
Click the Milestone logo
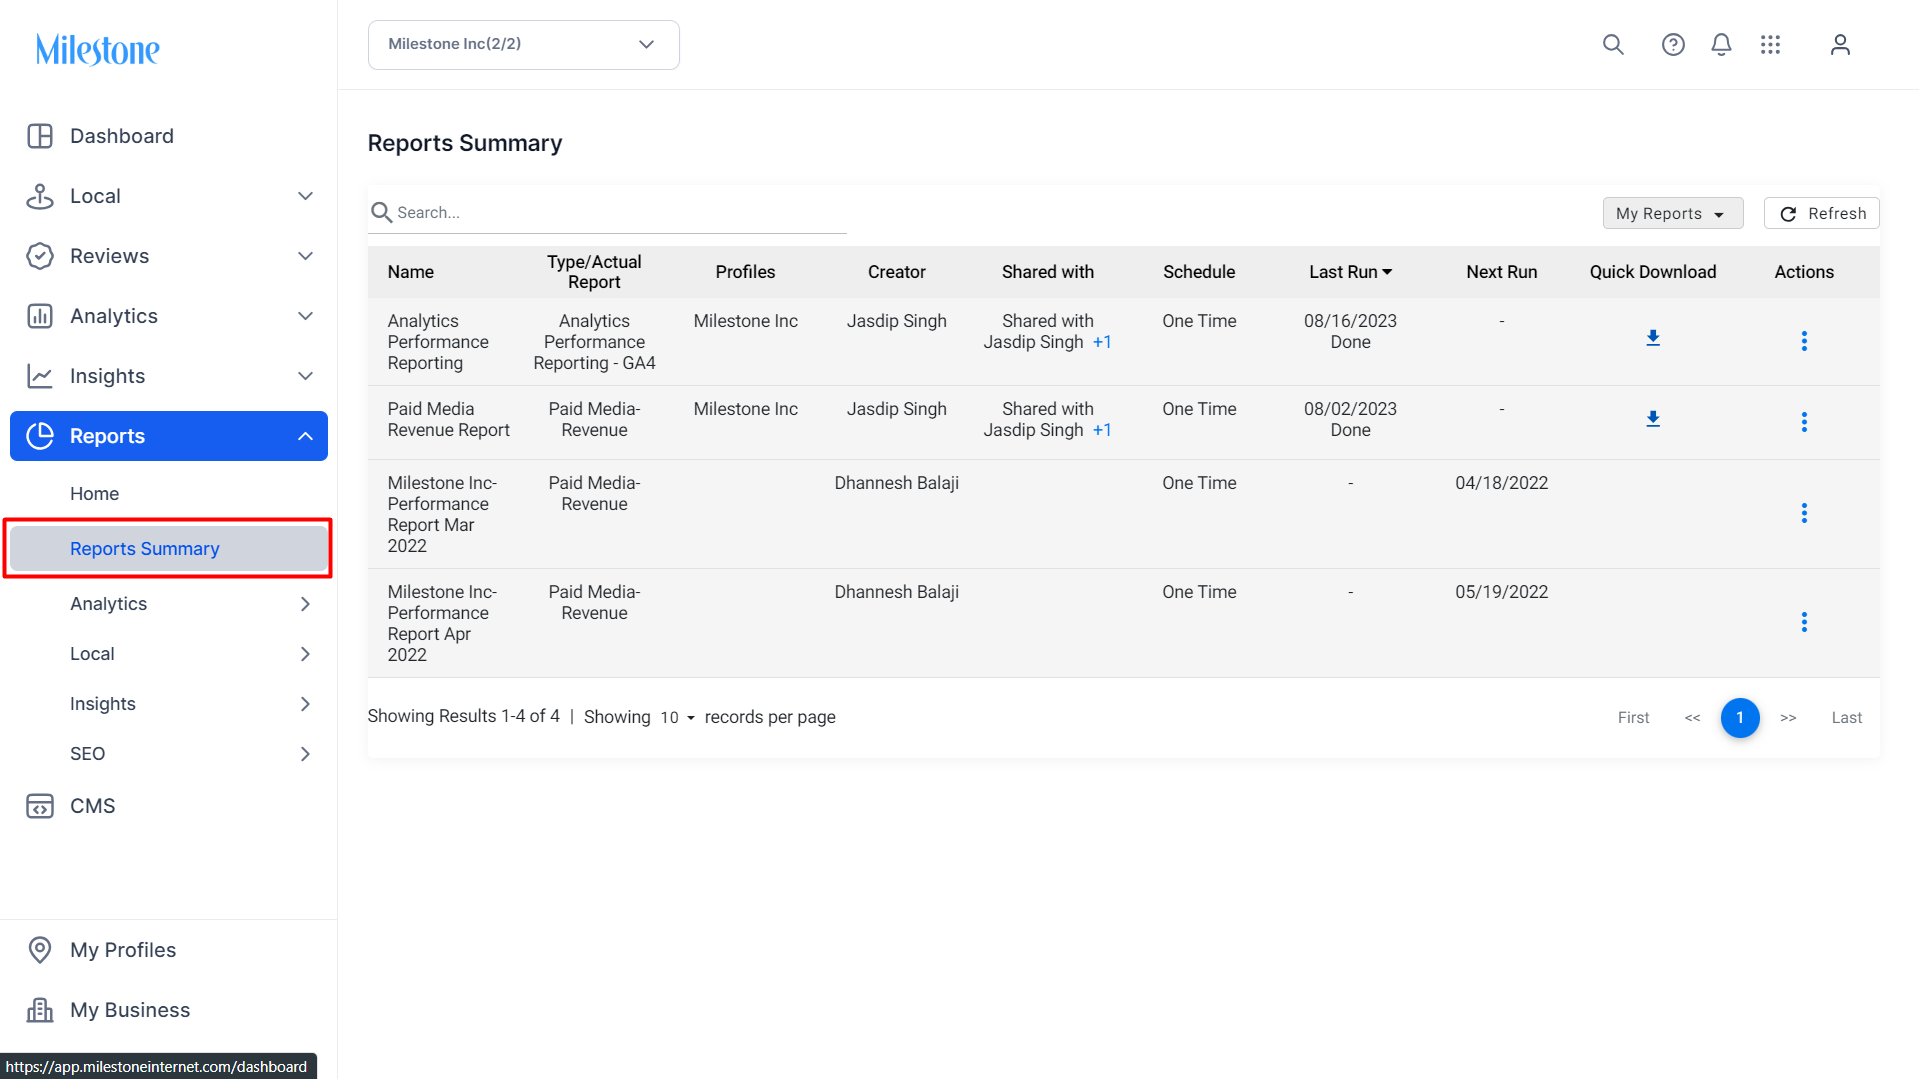(97, 49)
